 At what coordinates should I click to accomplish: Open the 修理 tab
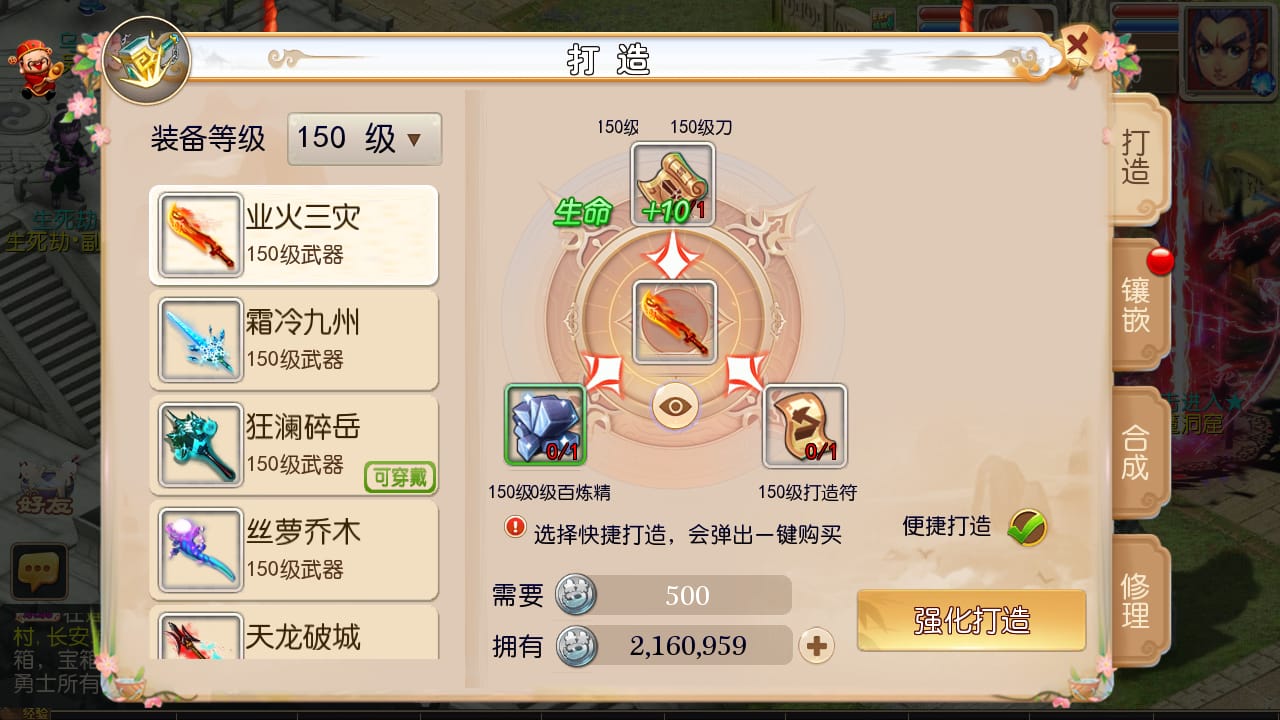coord(1137,600)
